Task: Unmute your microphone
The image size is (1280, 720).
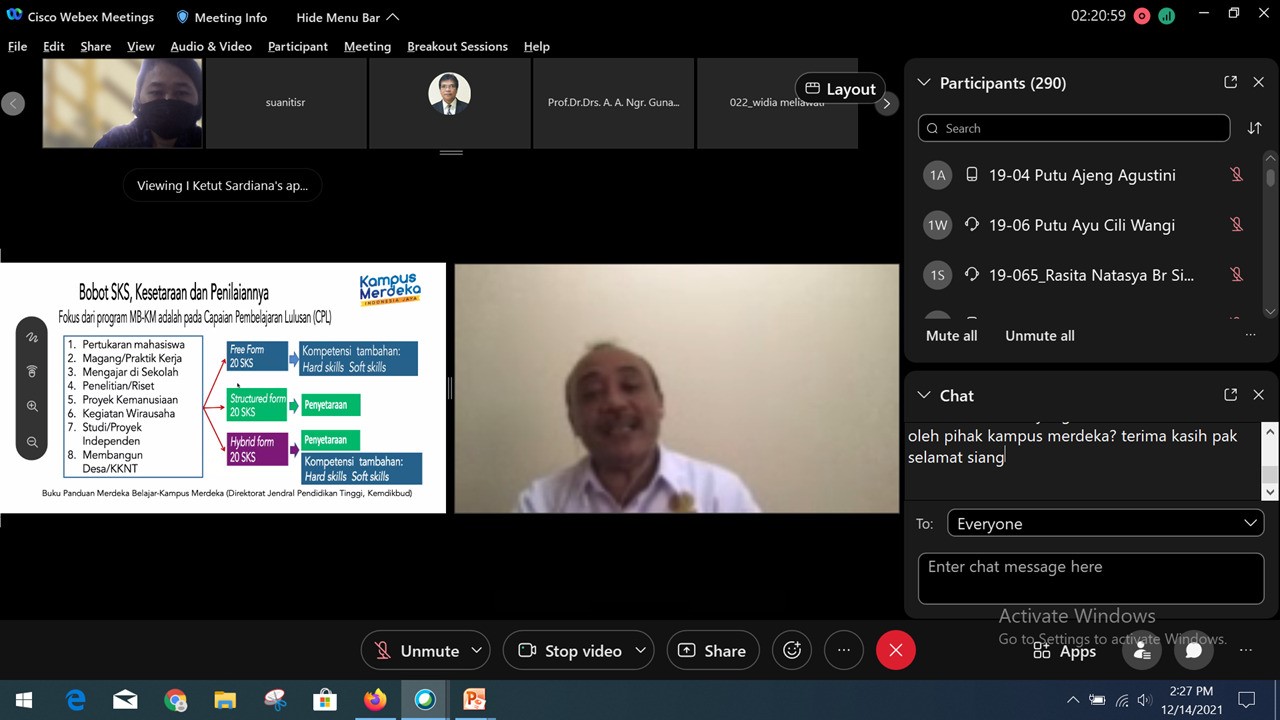Action: coord(416,651)
